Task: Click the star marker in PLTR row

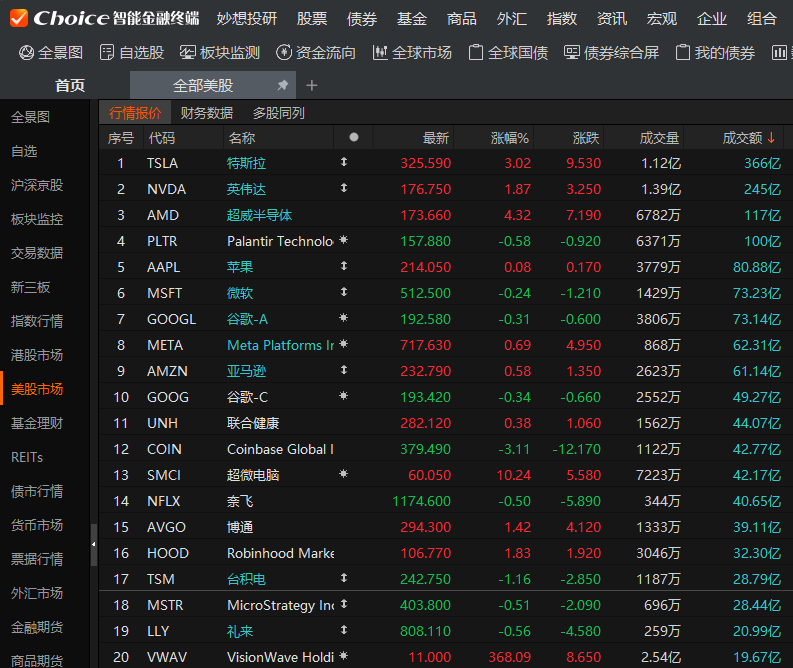Action: click(344, 240)
